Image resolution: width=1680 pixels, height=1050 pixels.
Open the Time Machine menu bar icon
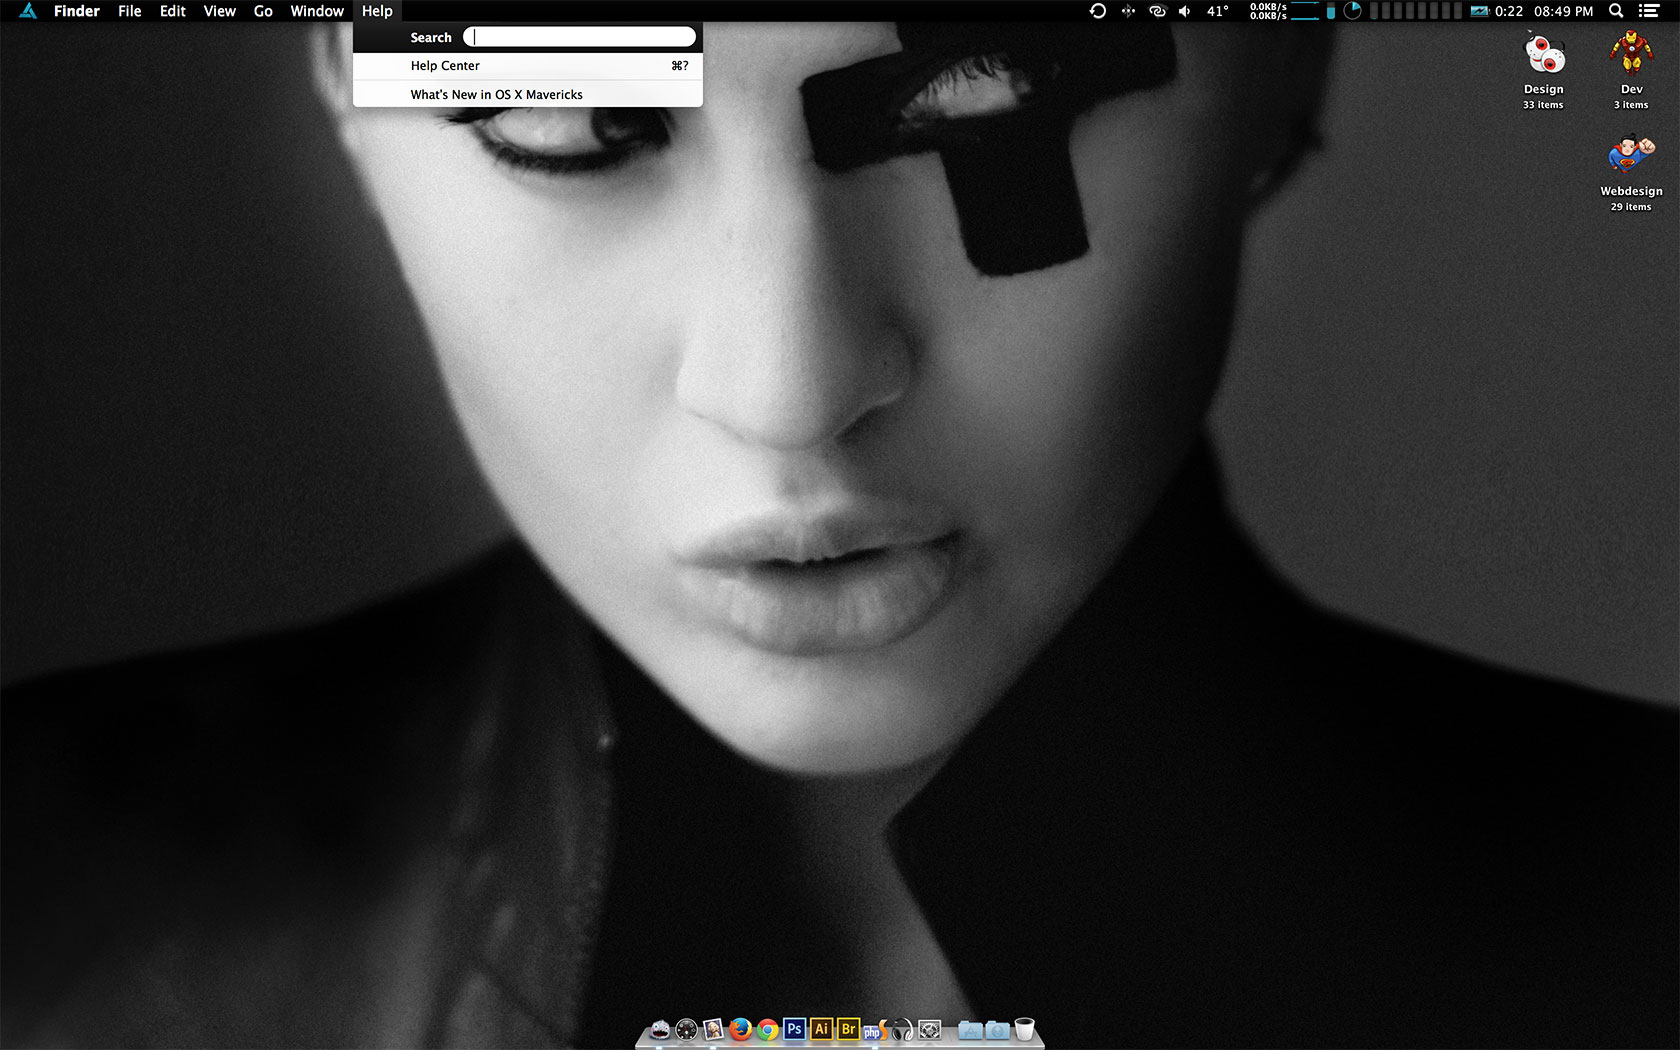(x=1098, y=11)
